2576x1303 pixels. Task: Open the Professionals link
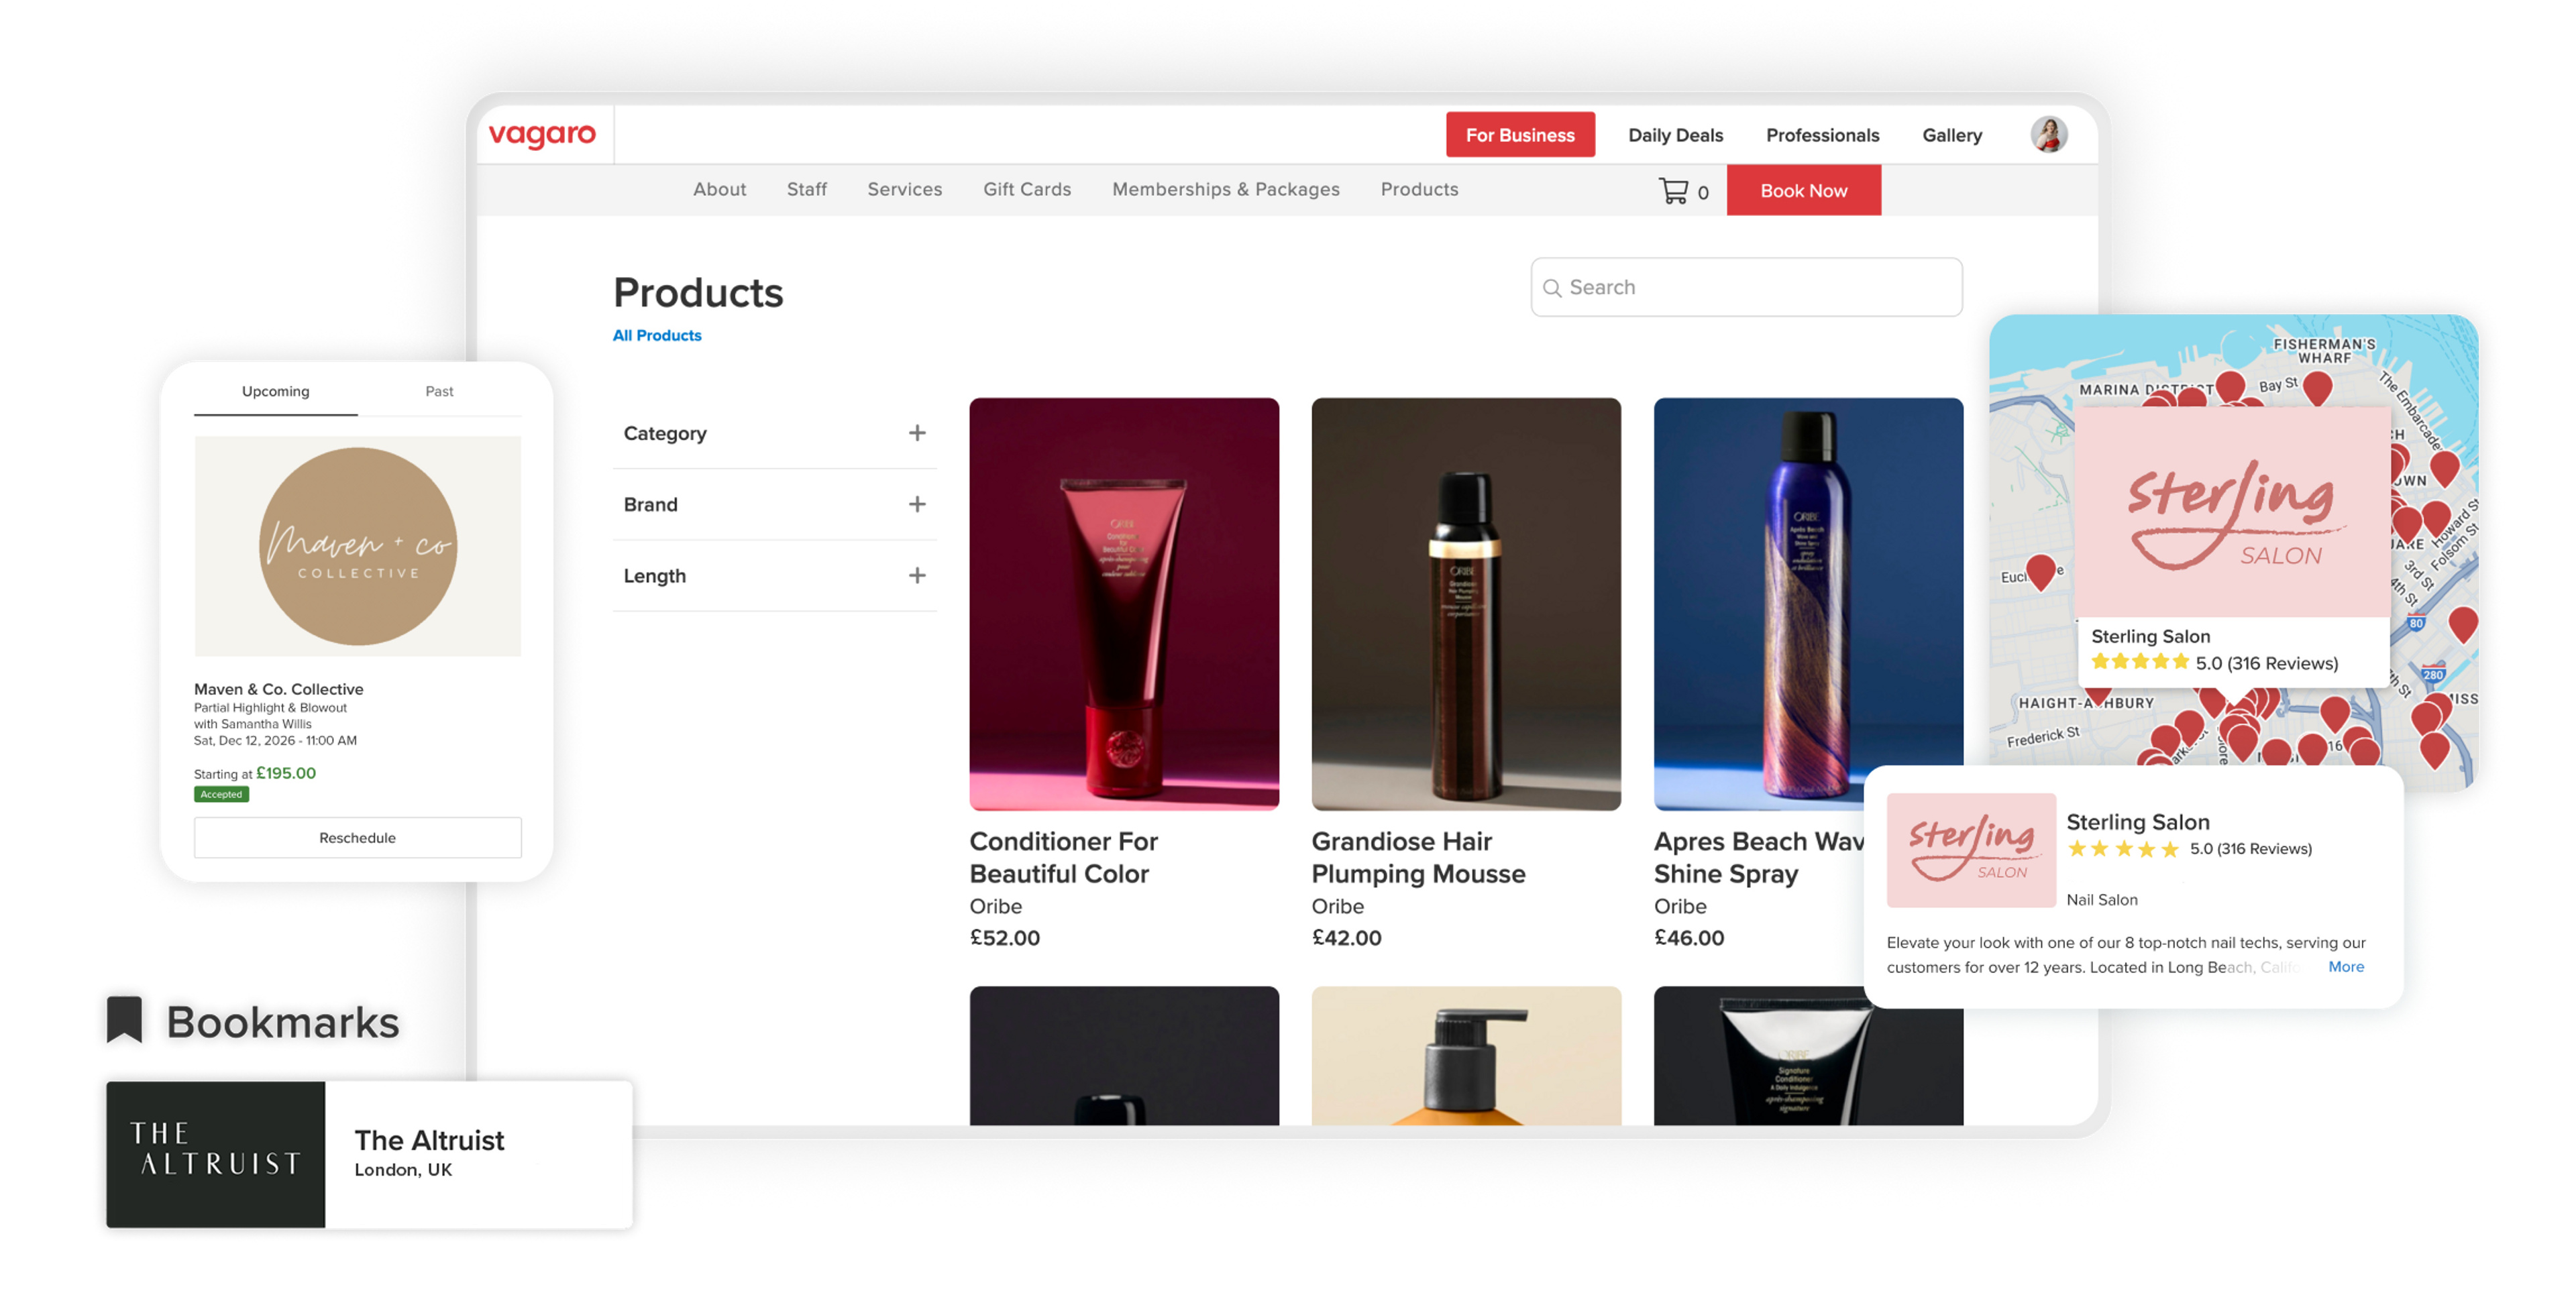1822,135
